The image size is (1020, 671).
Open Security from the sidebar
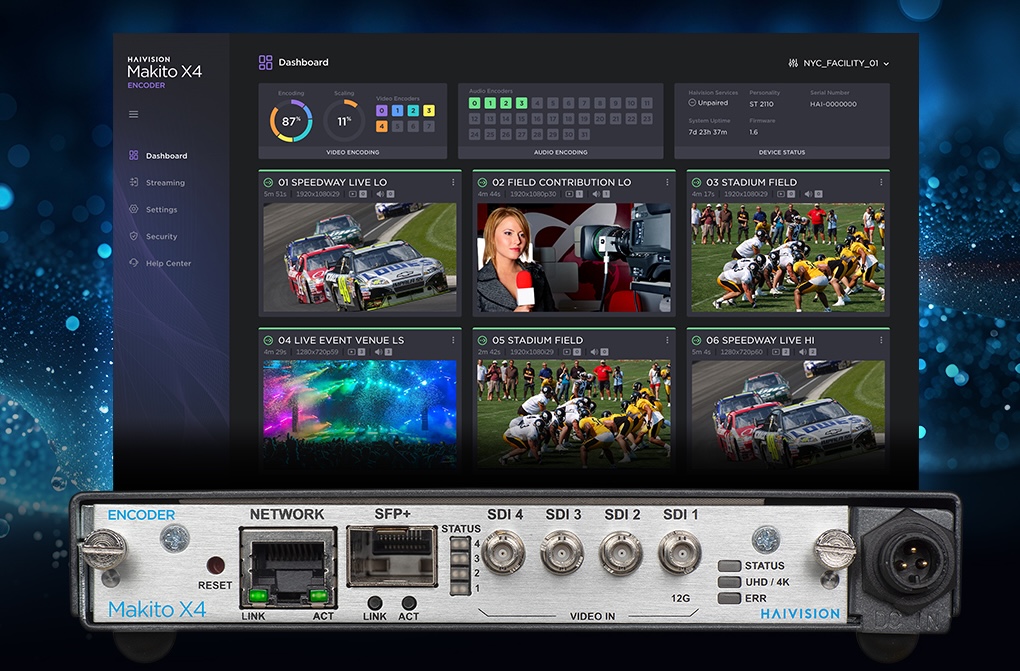(154, 236)
